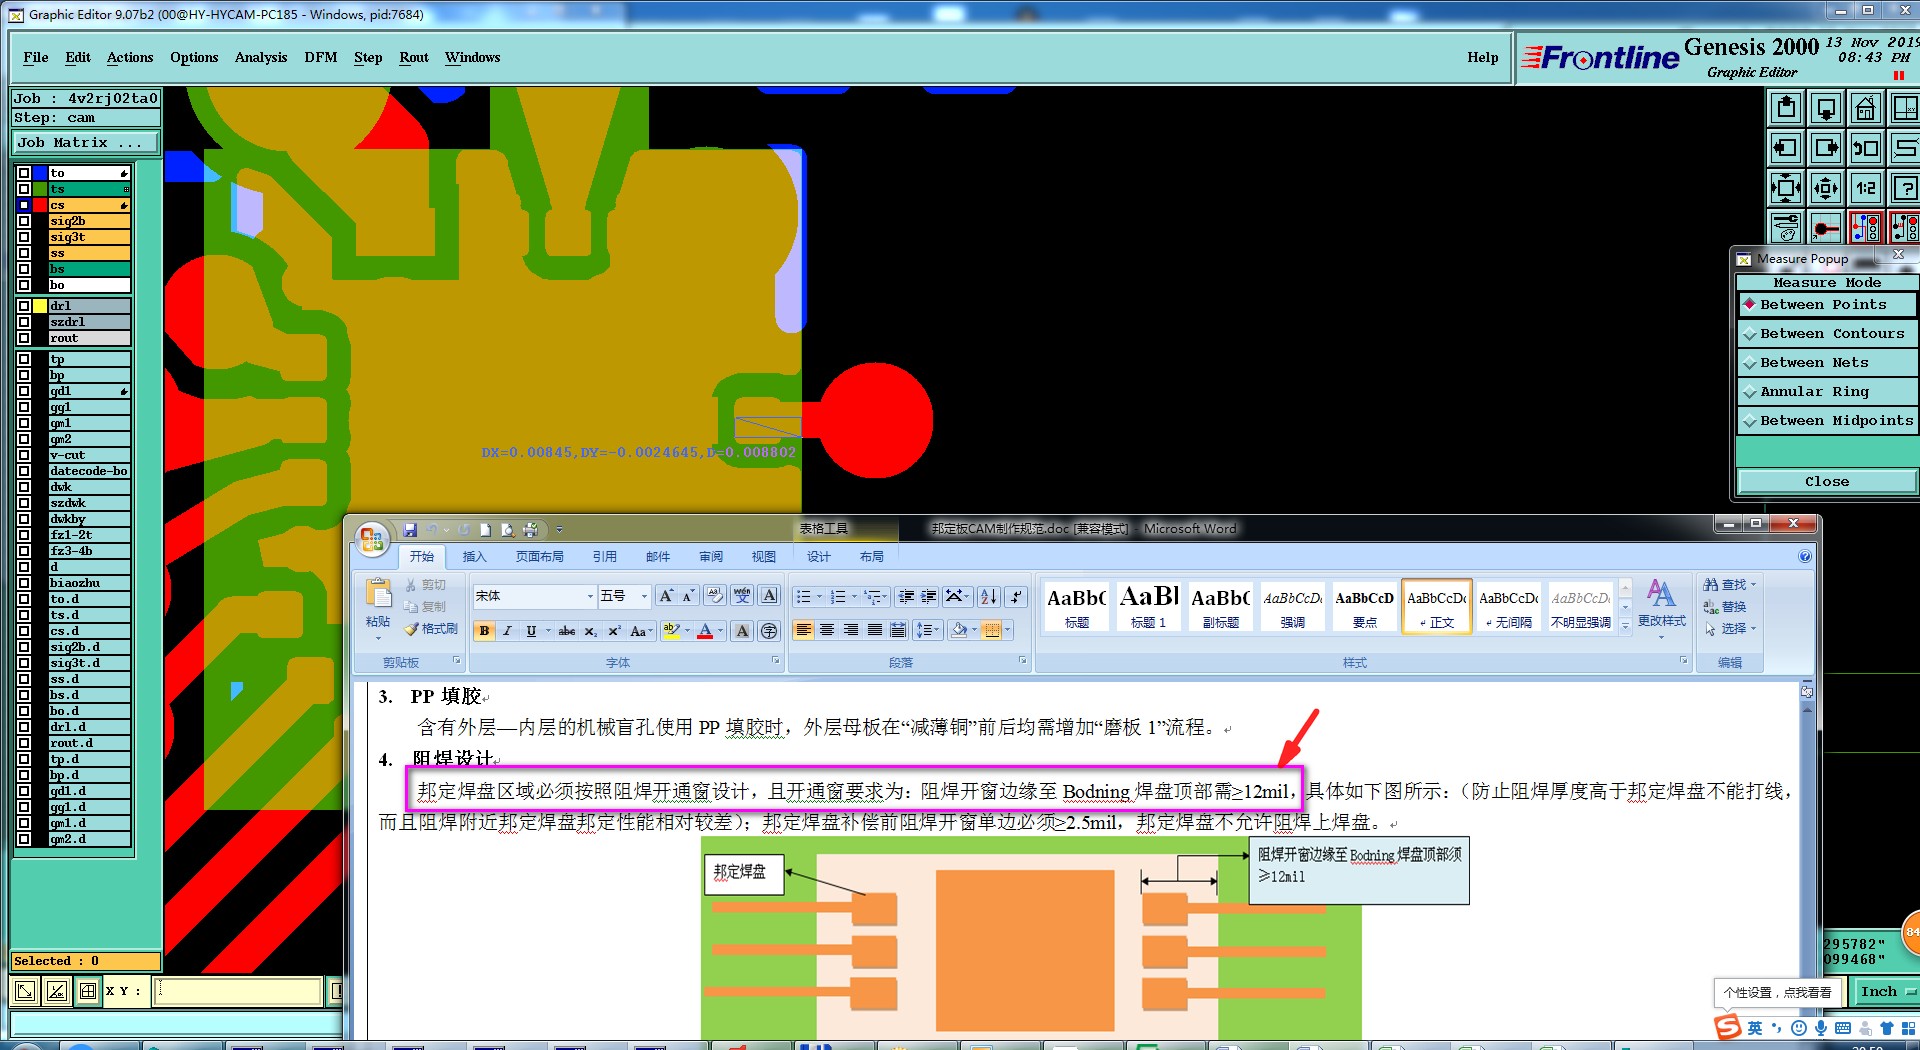Image resolution: width=1920 pixels, height=1050 pixels.
Task: Apply superscript formatting in Word
Action: (x=614, y=631)
